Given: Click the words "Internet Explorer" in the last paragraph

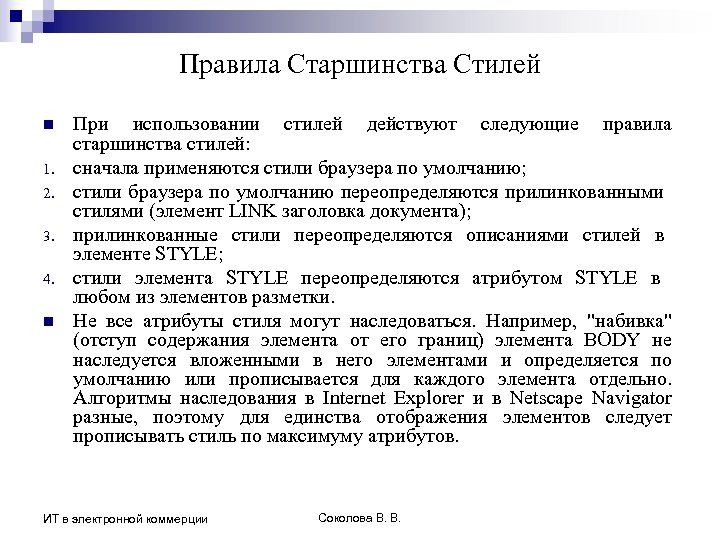Looking at the screenshot, I should (x=393, y=398).
